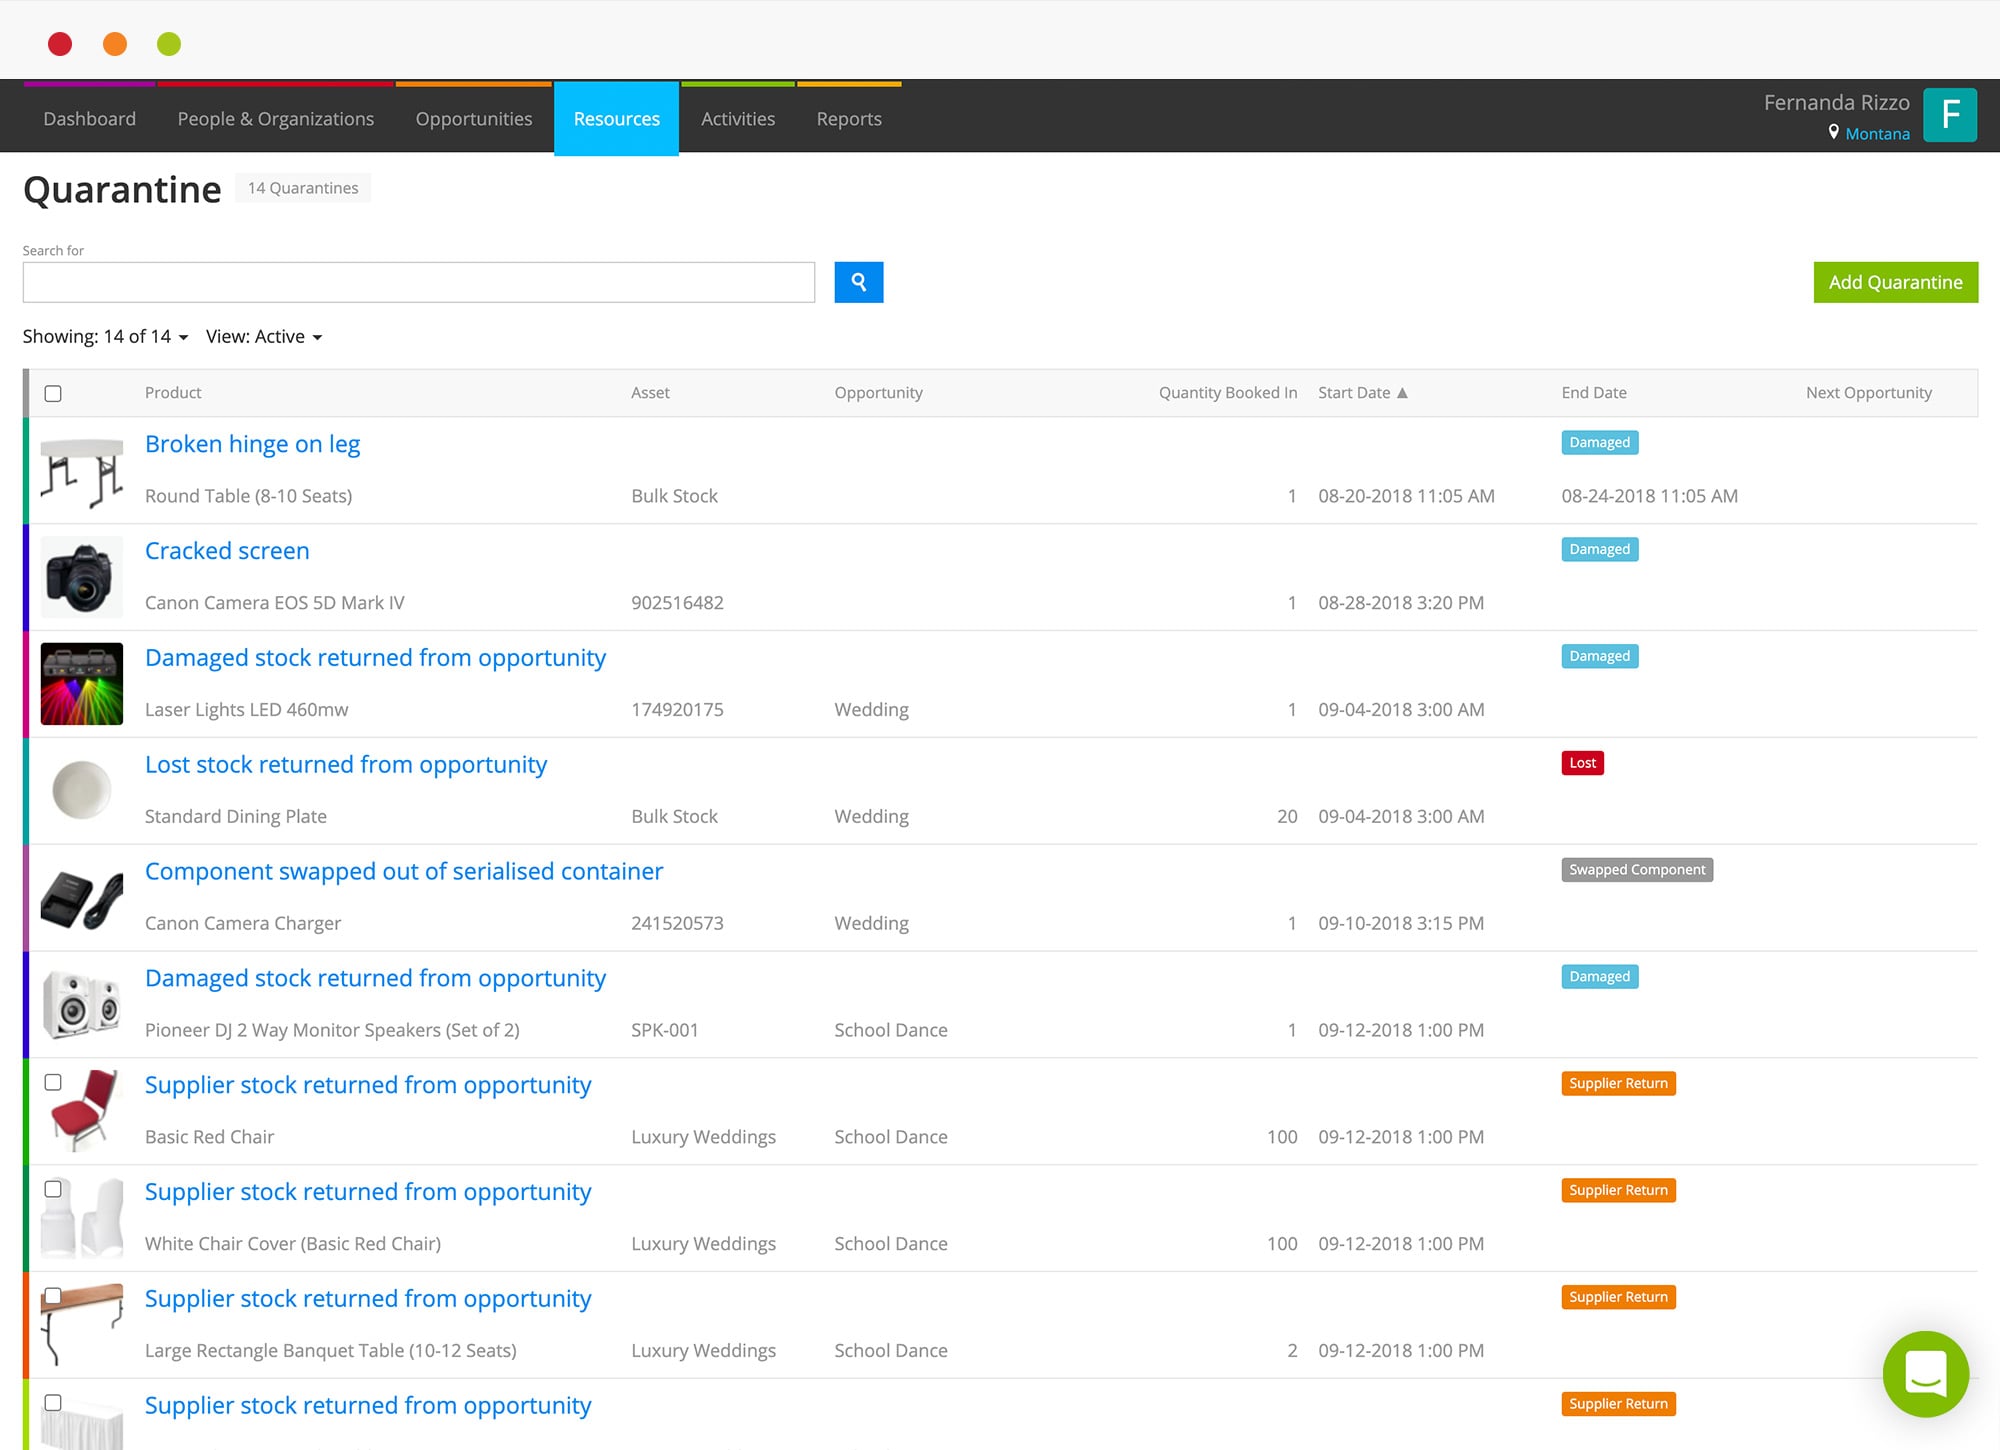
Task: Click the green macOS maximize dot
Action: pos(169,44)
